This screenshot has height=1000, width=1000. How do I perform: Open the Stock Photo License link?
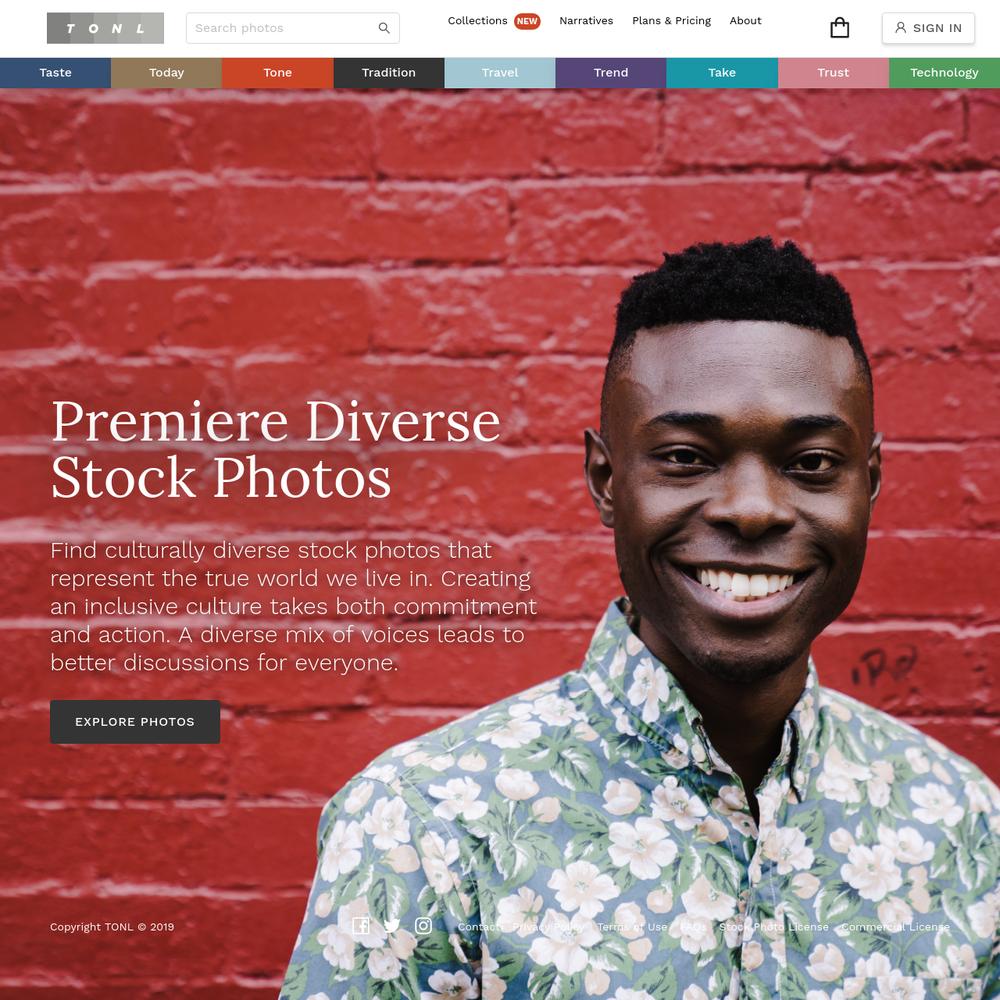pyautogui.click(x=774, y=927)
